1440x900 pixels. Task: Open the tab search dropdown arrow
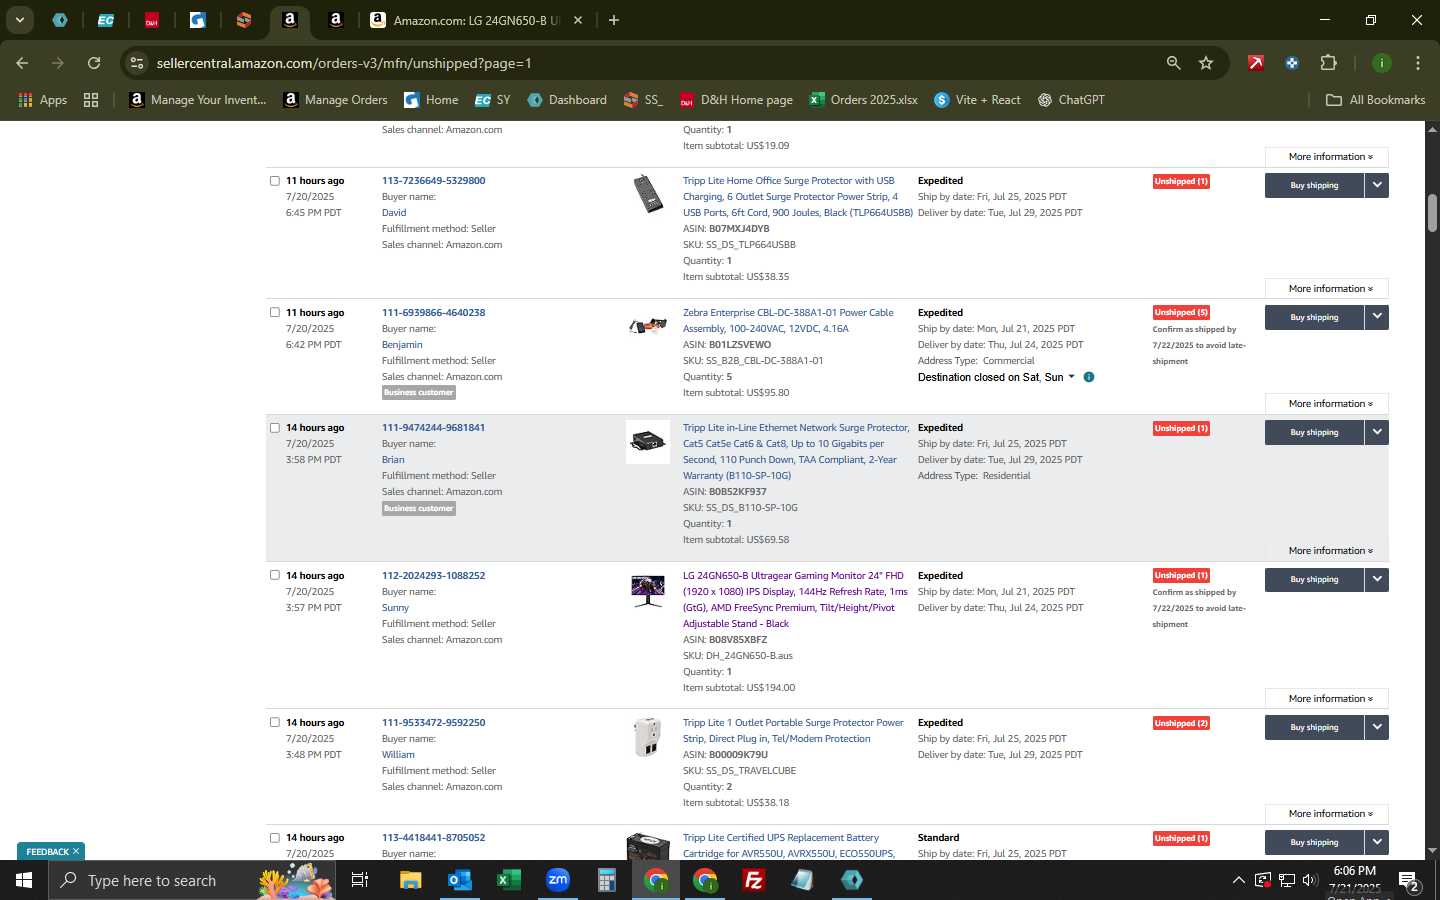19,20
